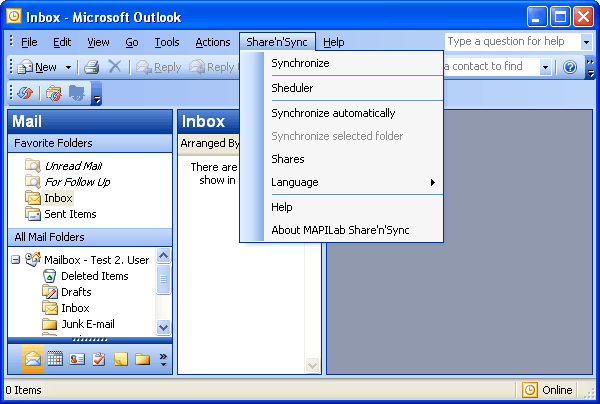Open Calendar view in navigation pane
This screenshot has width=600, height=404.
tap(55, 358)
